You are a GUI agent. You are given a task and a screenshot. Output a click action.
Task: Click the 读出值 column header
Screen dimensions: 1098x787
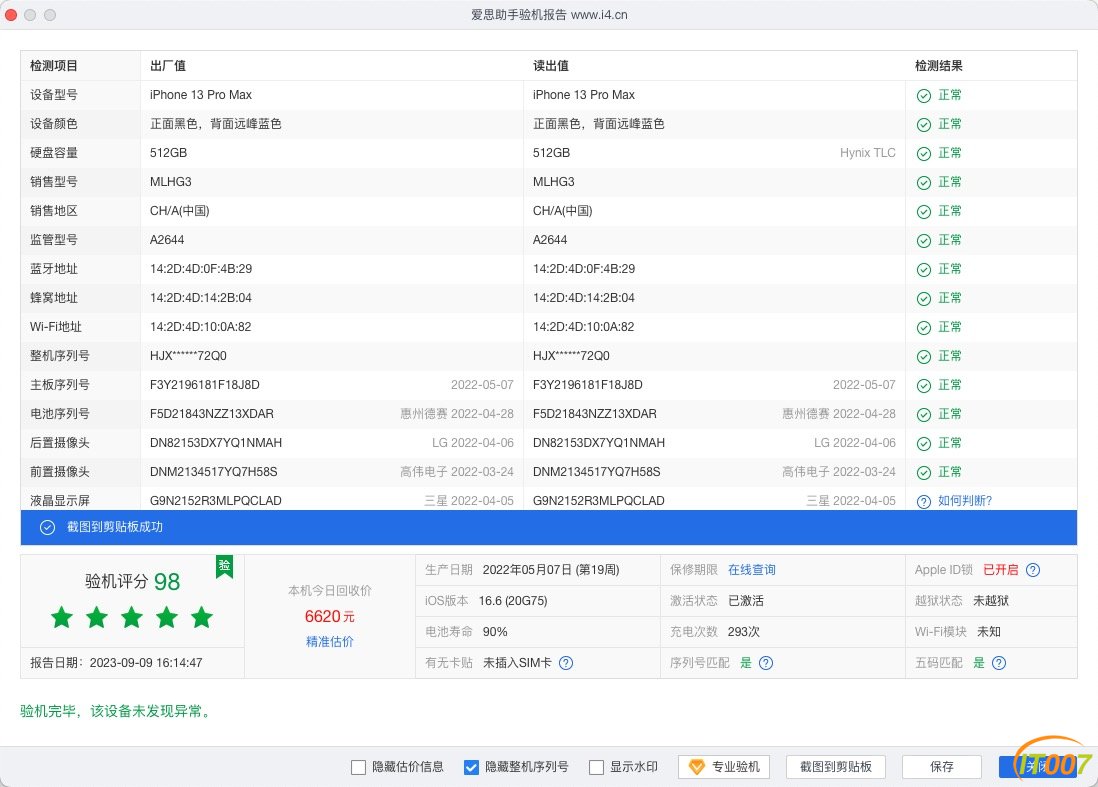tap(551, 66)
